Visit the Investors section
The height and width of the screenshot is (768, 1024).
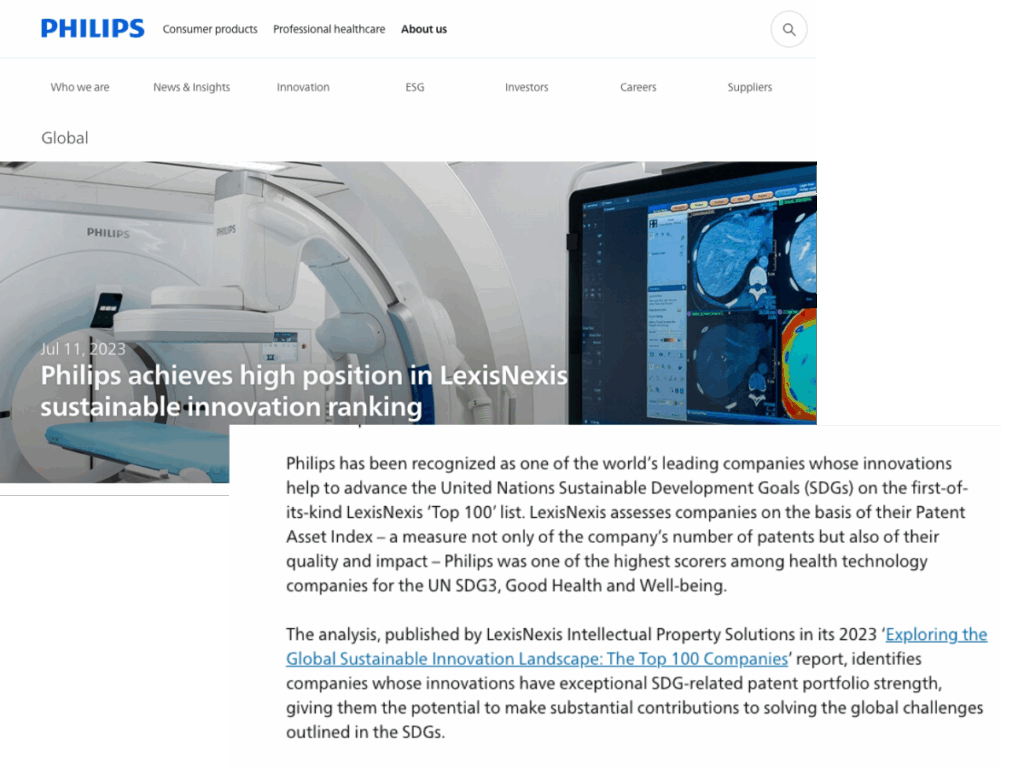526,87
